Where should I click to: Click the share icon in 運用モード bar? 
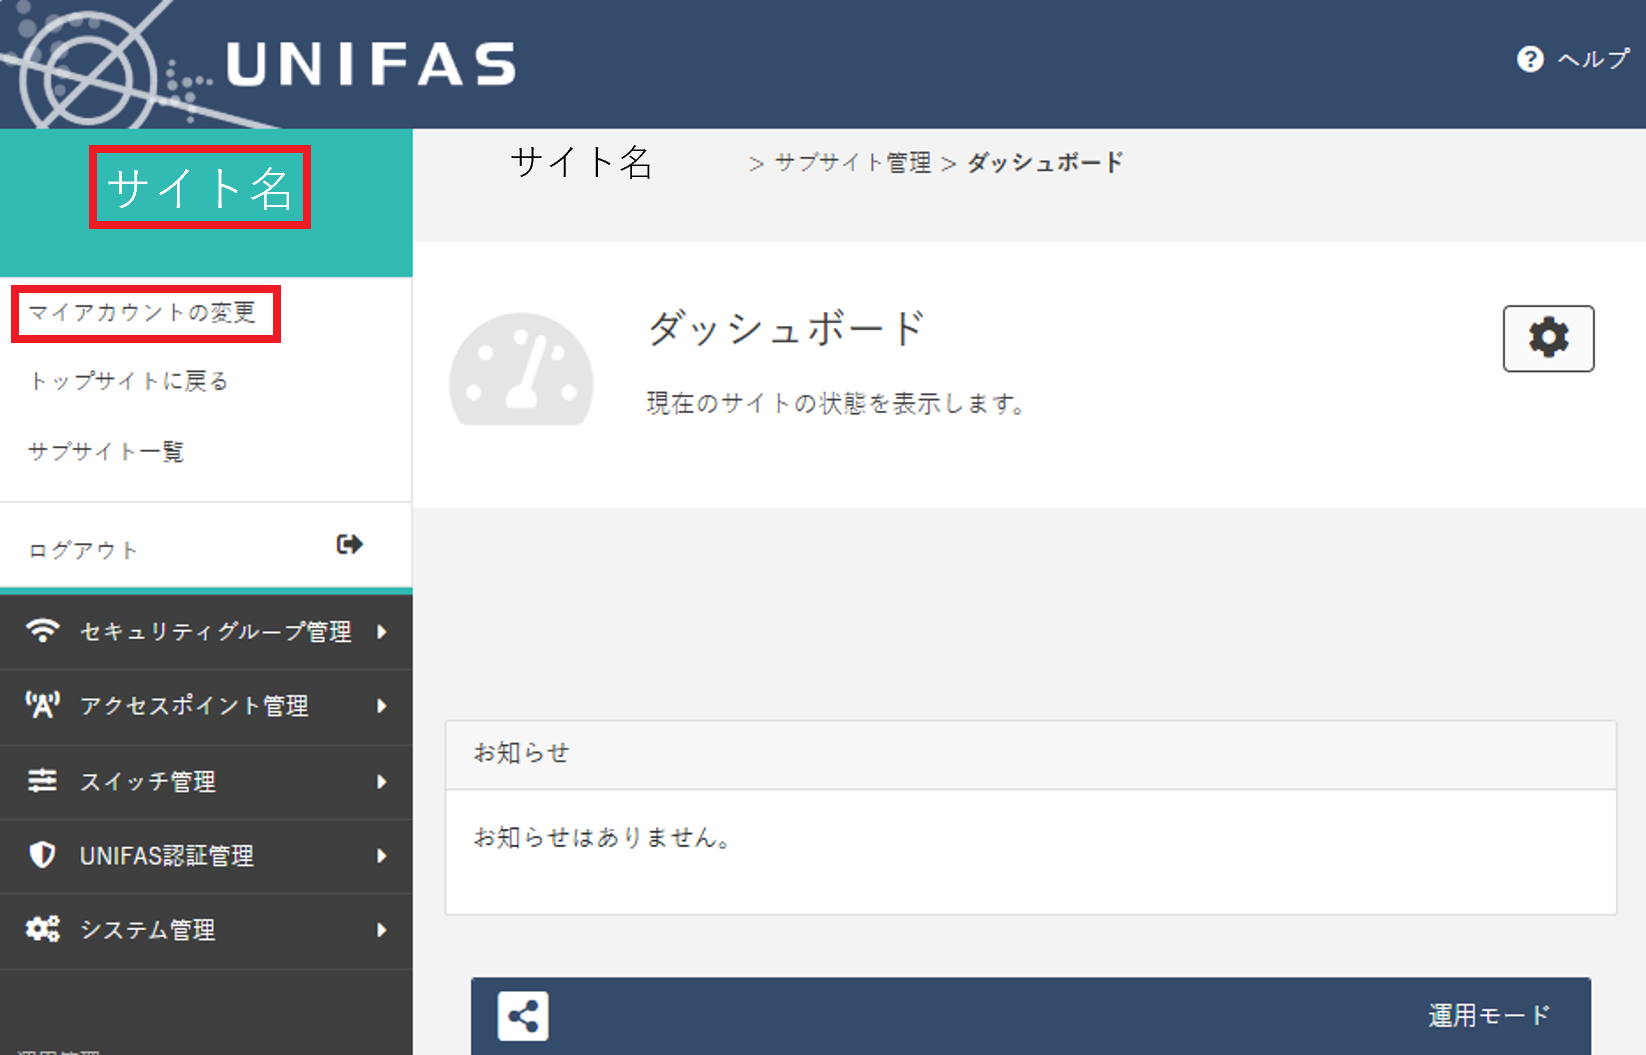[x=523, y=1017]
